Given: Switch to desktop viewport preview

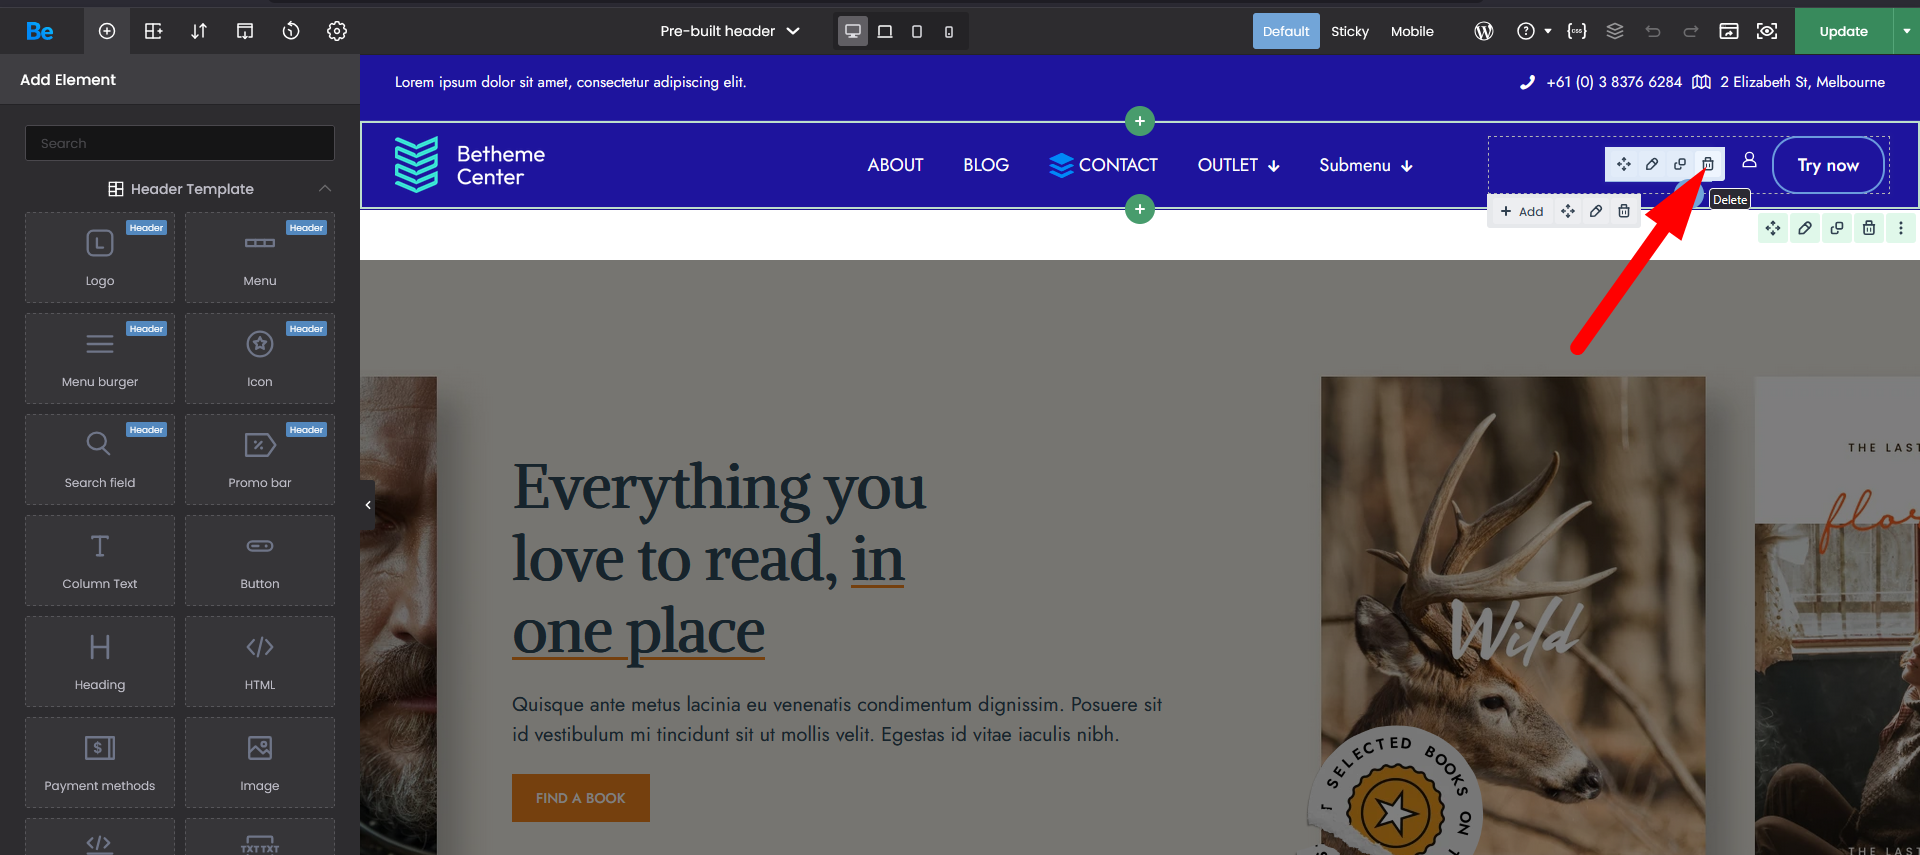Looking at the screenshot, I should tap(853, 31).
